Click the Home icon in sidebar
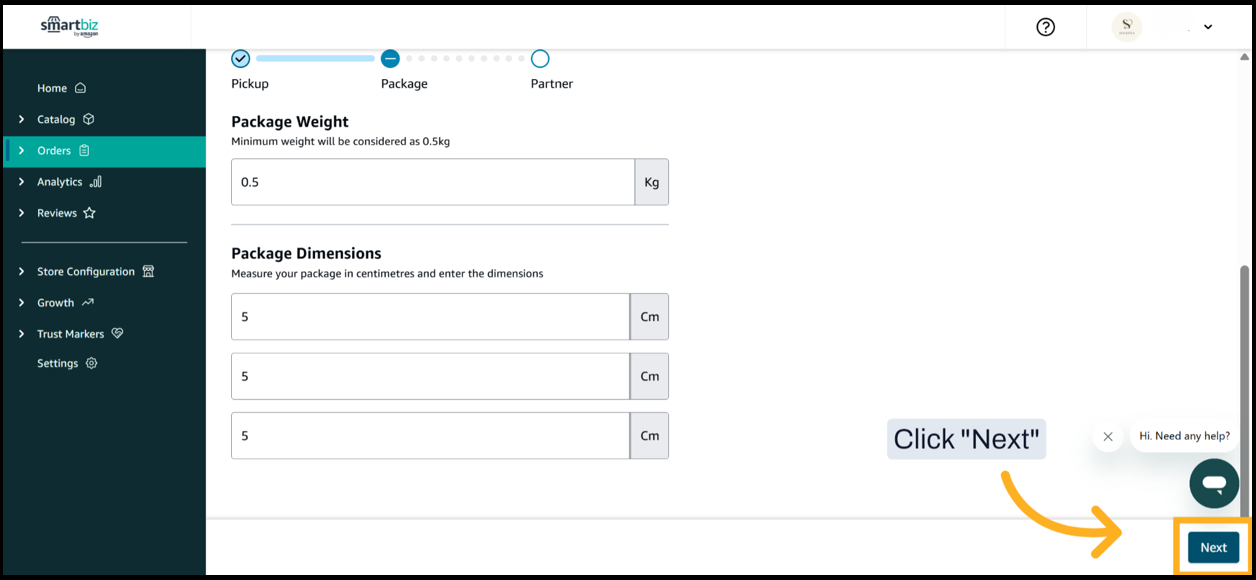The image size is (1256, 580). pyautogui.click(x=81, y=88)
